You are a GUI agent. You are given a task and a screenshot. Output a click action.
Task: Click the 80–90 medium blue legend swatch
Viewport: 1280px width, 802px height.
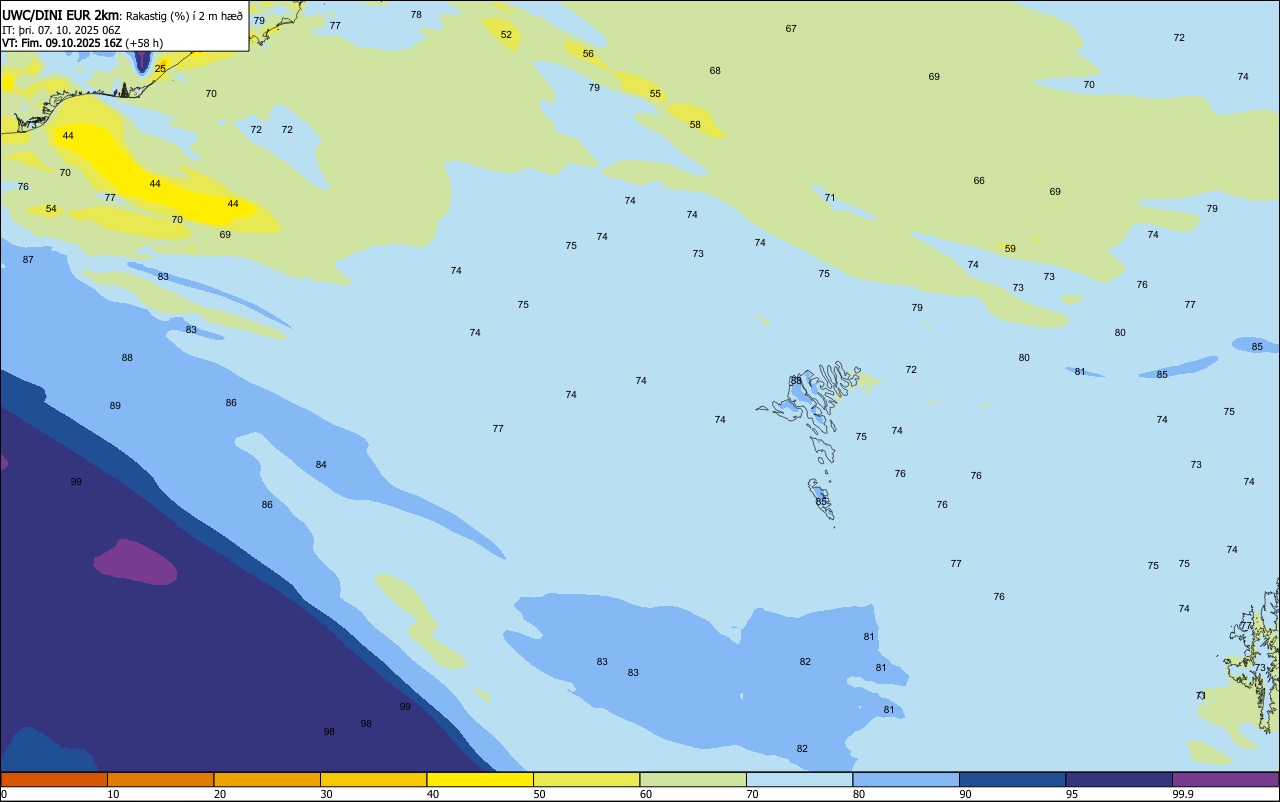pos(906,779)
